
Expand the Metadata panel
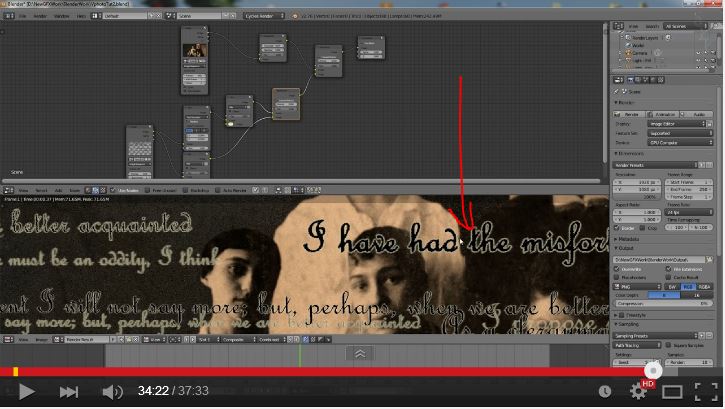point(627,239)
